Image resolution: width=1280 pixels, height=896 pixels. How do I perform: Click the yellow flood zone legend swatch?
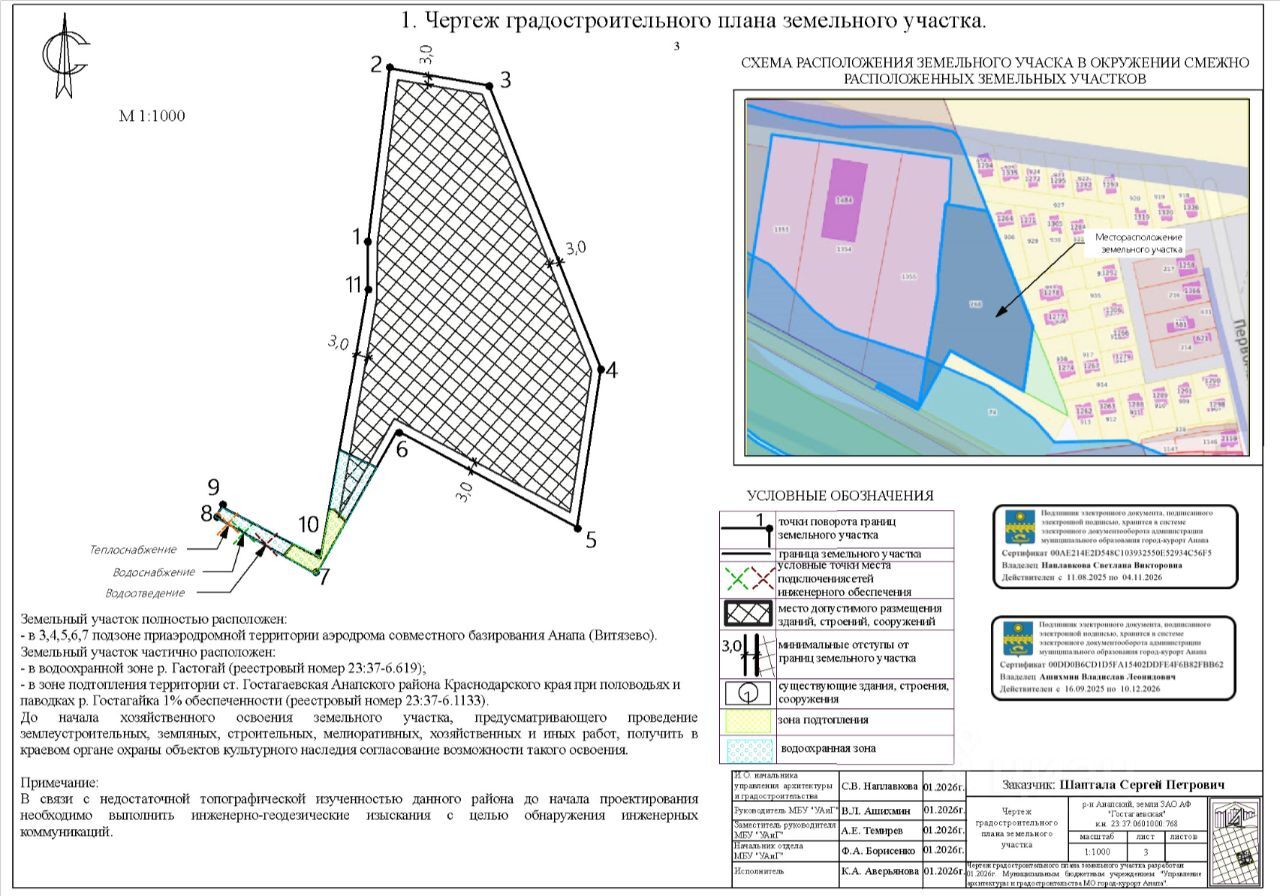click(746, 720)
